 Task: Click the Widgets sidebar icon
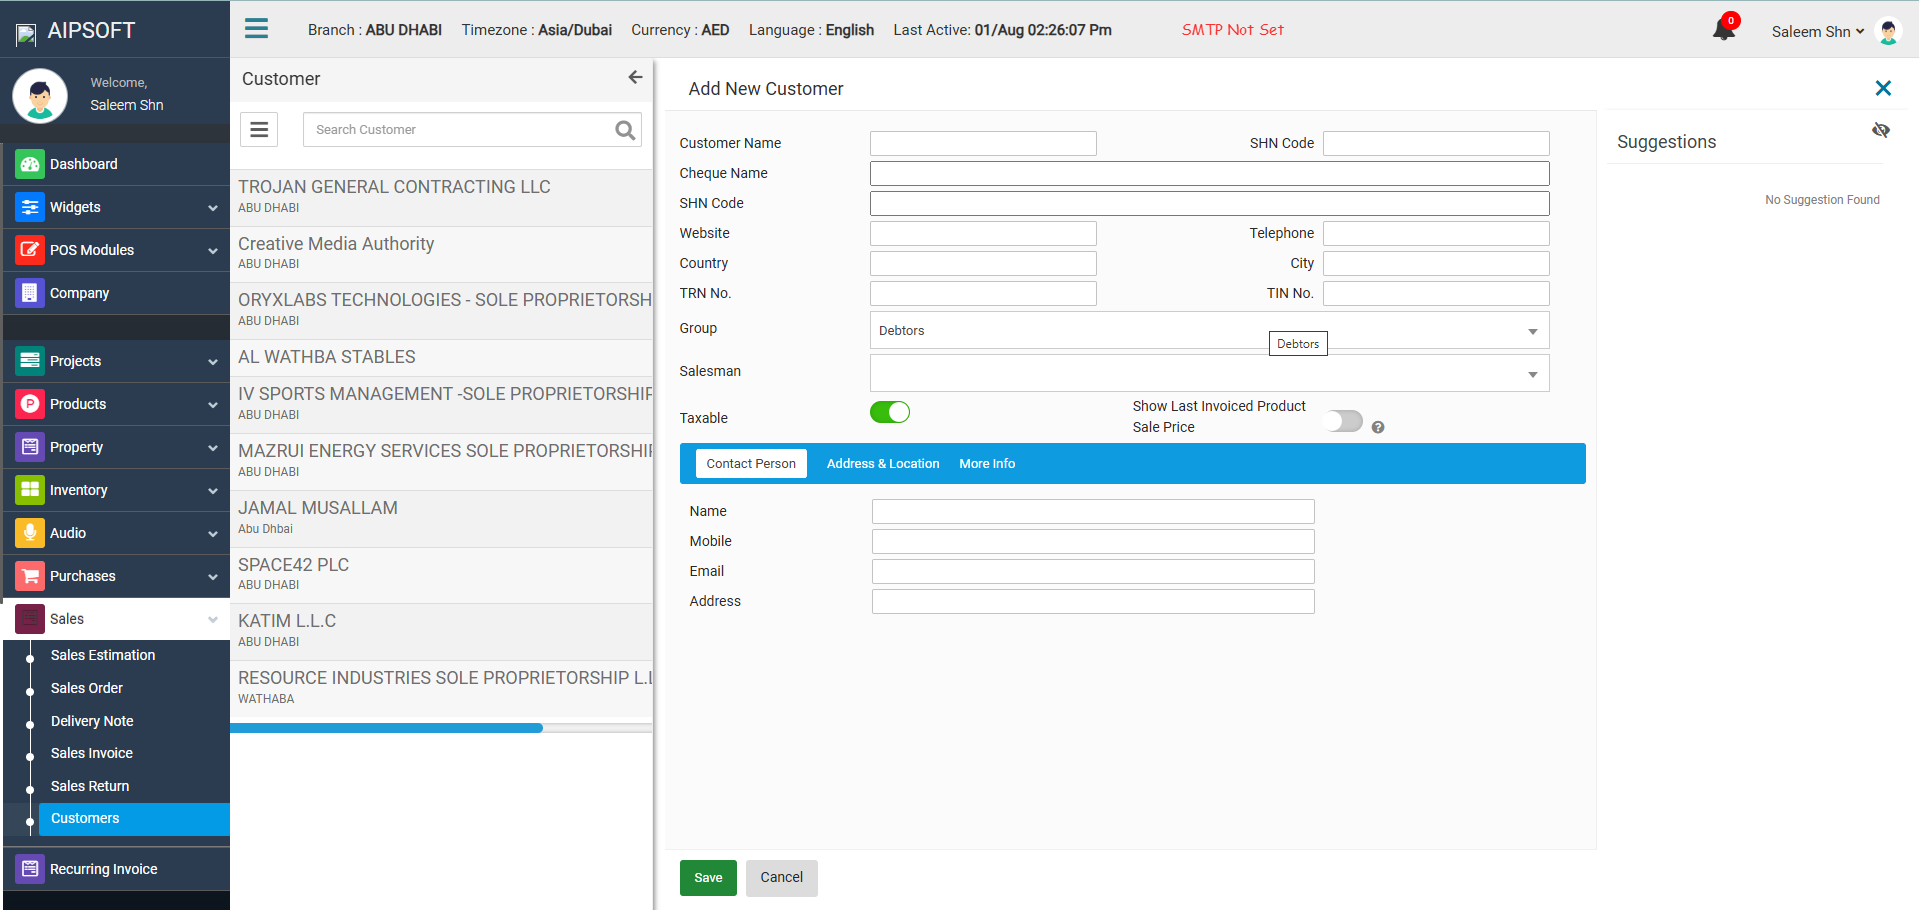30,207
